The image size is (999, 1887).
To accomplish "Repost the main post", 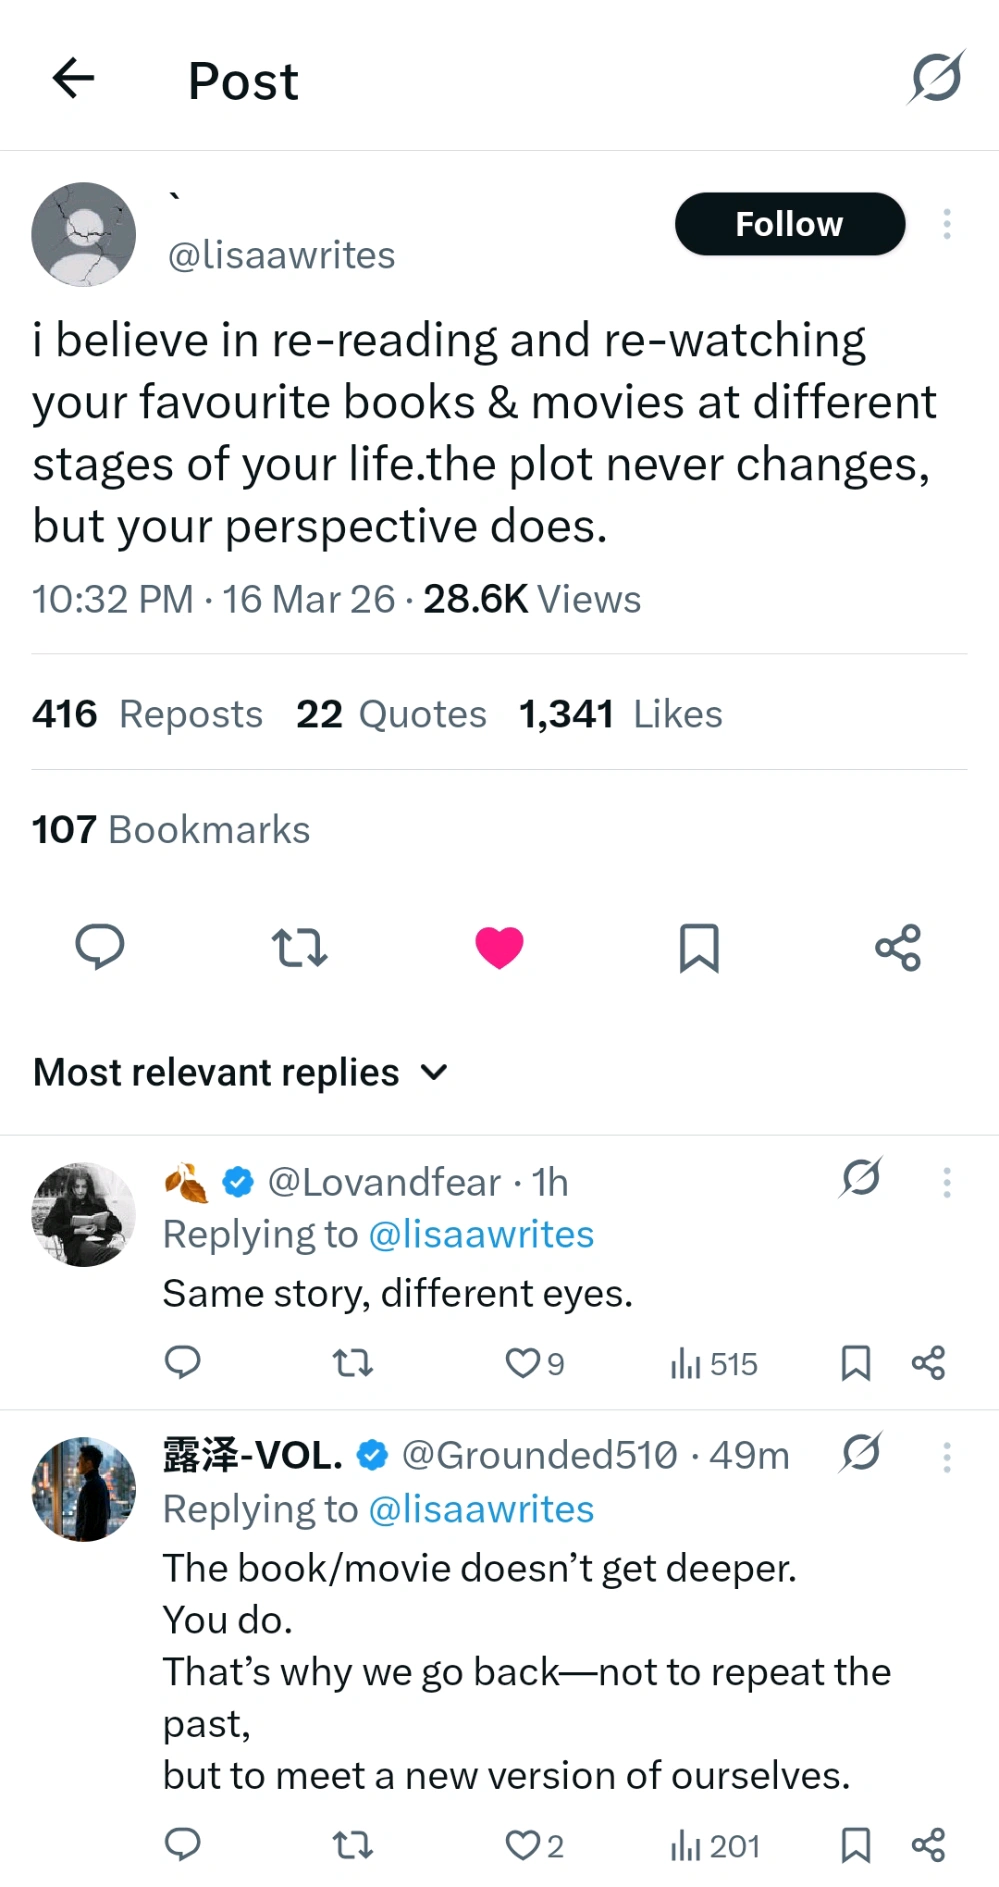I will click(299, 946).
